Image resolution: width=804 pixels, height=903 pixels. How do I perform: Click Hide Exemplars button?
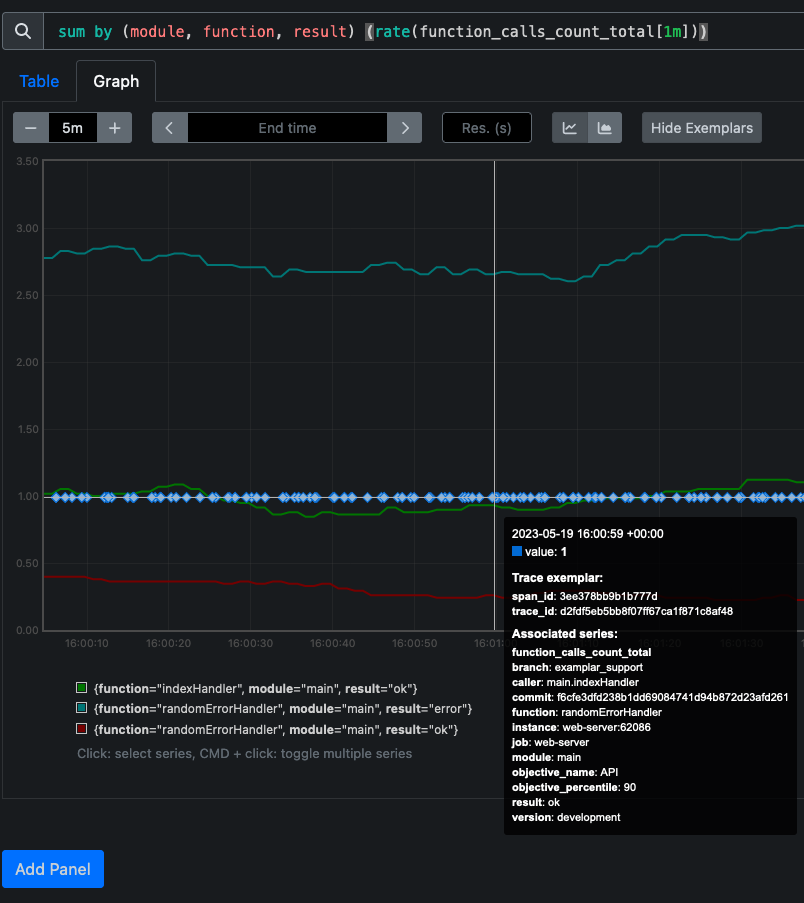[x=701, y=128]
